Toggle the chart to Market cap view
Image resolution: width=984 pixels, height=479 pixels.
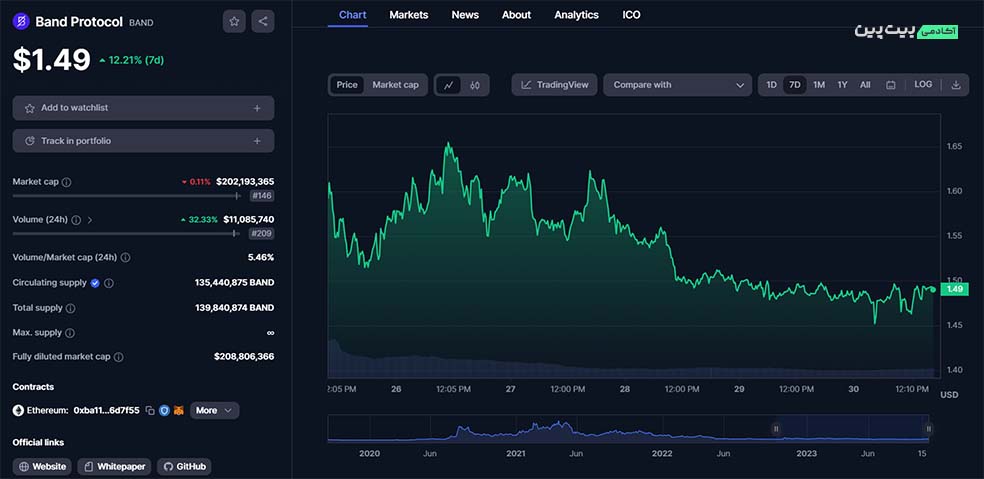(x=395, y=85)
